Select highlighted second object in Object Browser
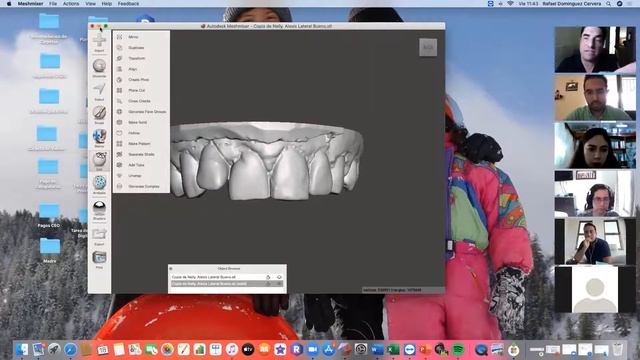This screenshot has width=640, height=360. pos(227,284)
